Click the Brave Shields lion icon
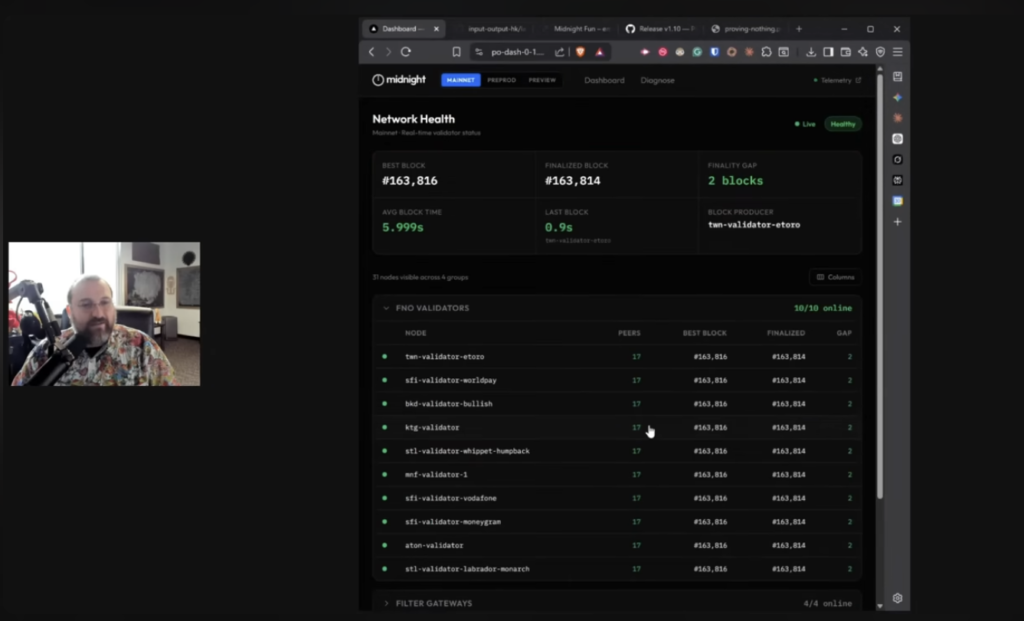The width and height of the screenshot is (1024, 621). coord(580,52)
